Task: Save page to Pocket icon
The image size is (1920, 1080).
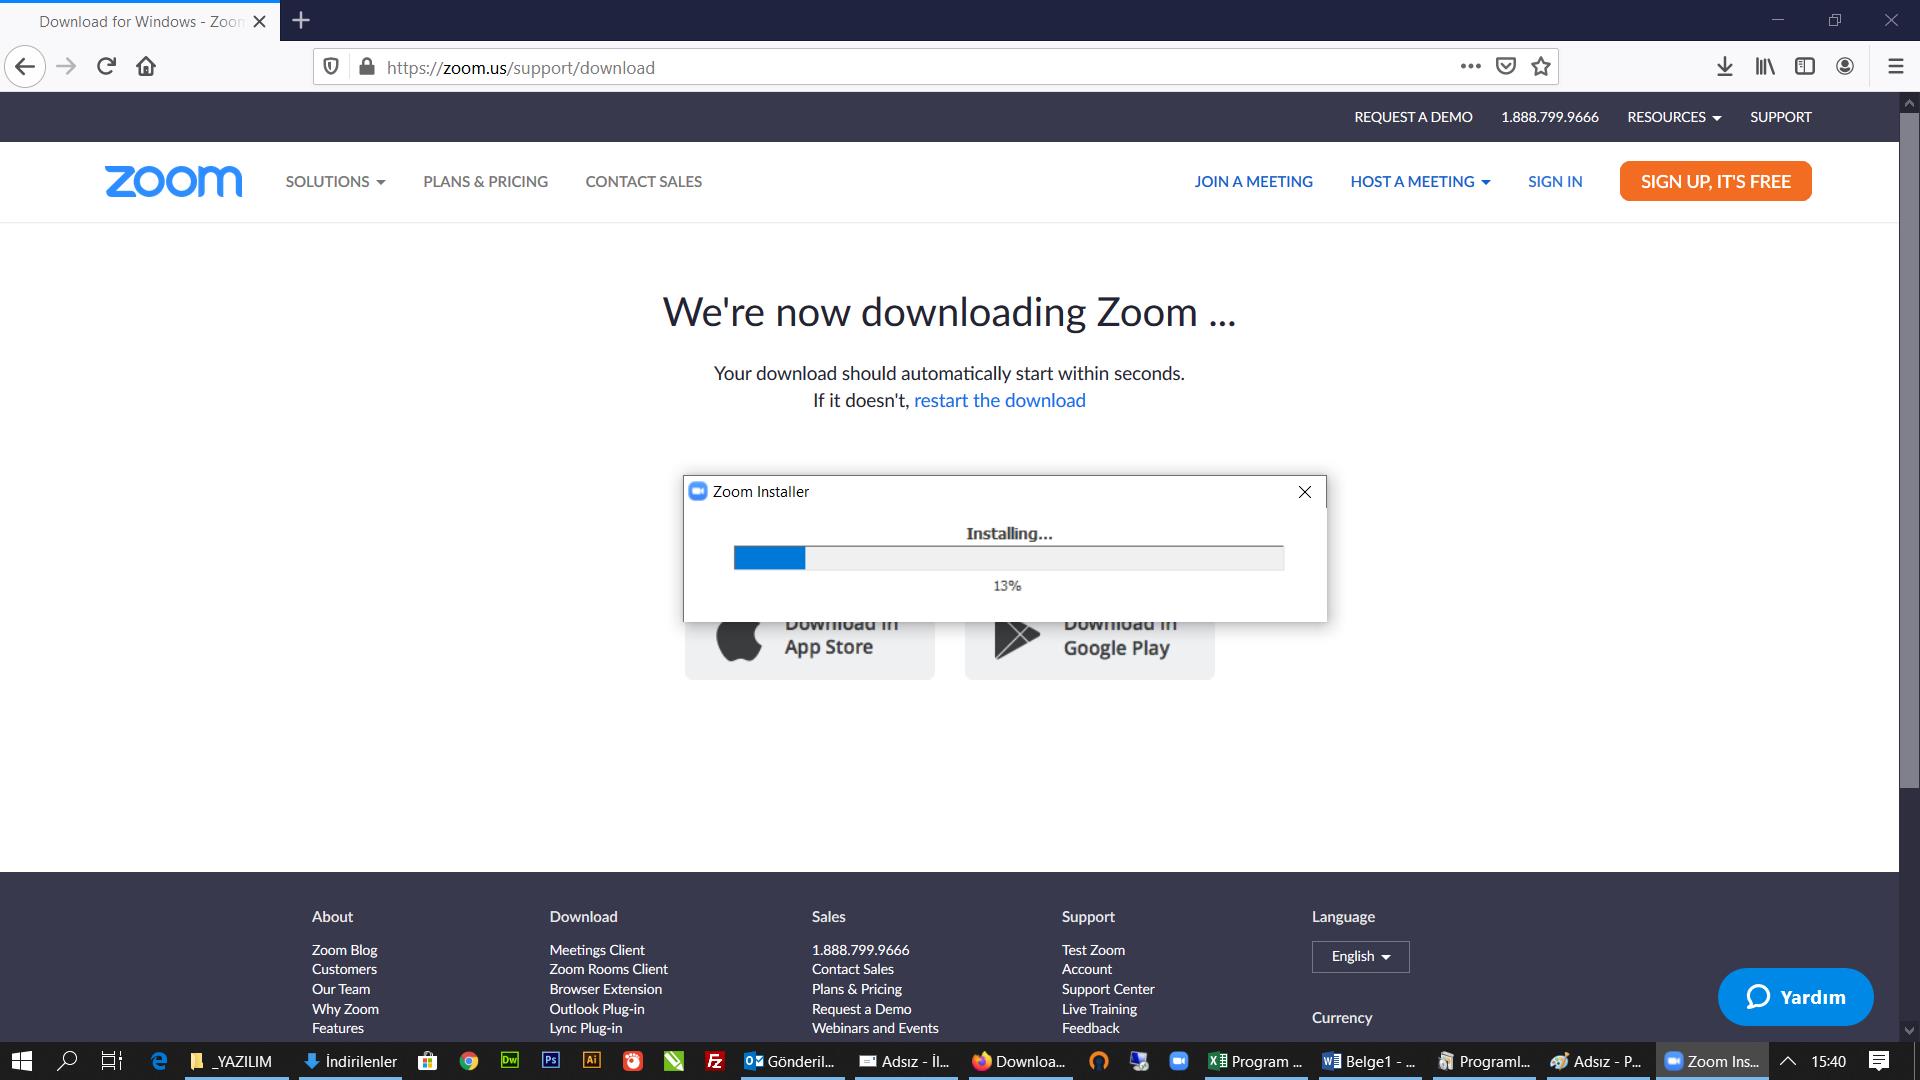Action: click(x=1505, y=66)
